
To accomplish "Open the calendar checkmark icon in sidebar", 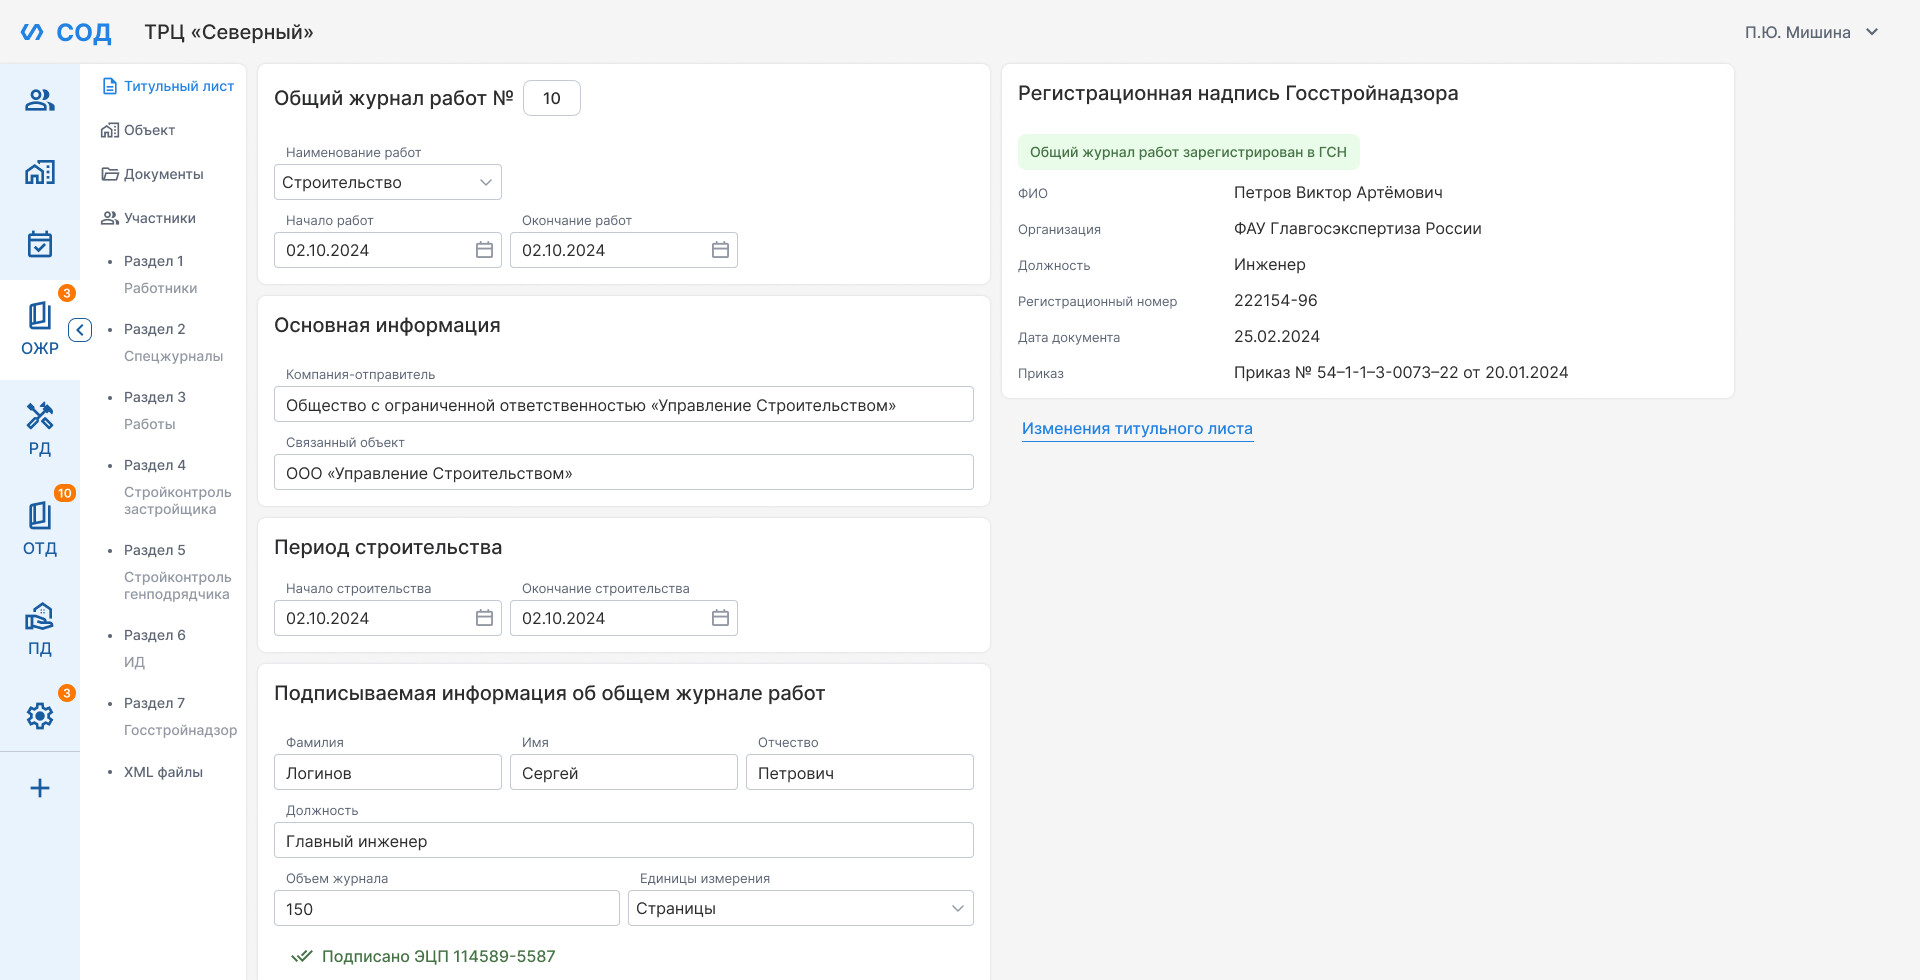I will (40, 244).
